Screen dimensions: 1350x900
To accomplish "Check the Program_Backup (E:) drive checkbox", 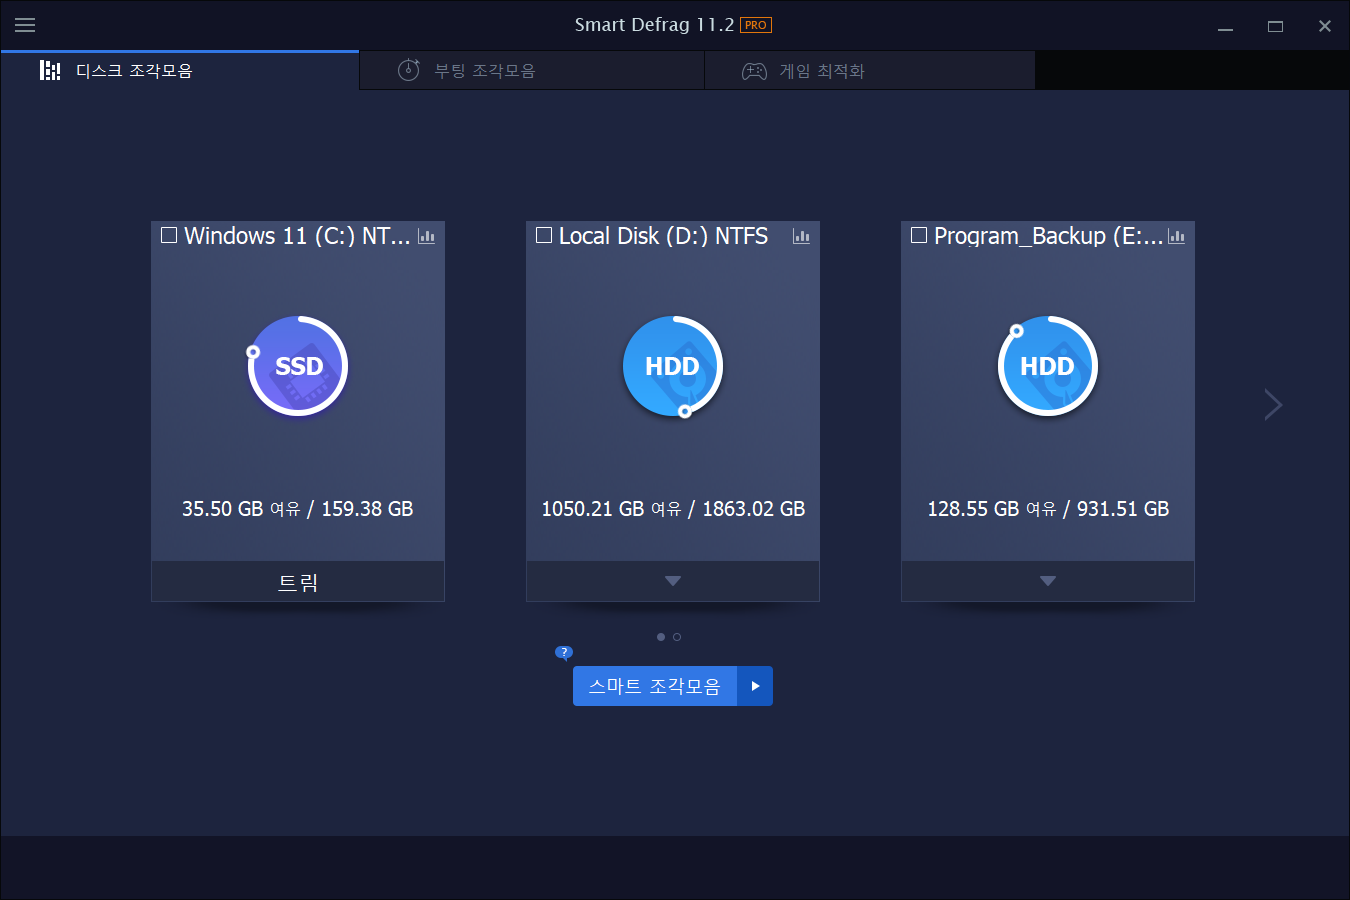I will coord(919,235).
